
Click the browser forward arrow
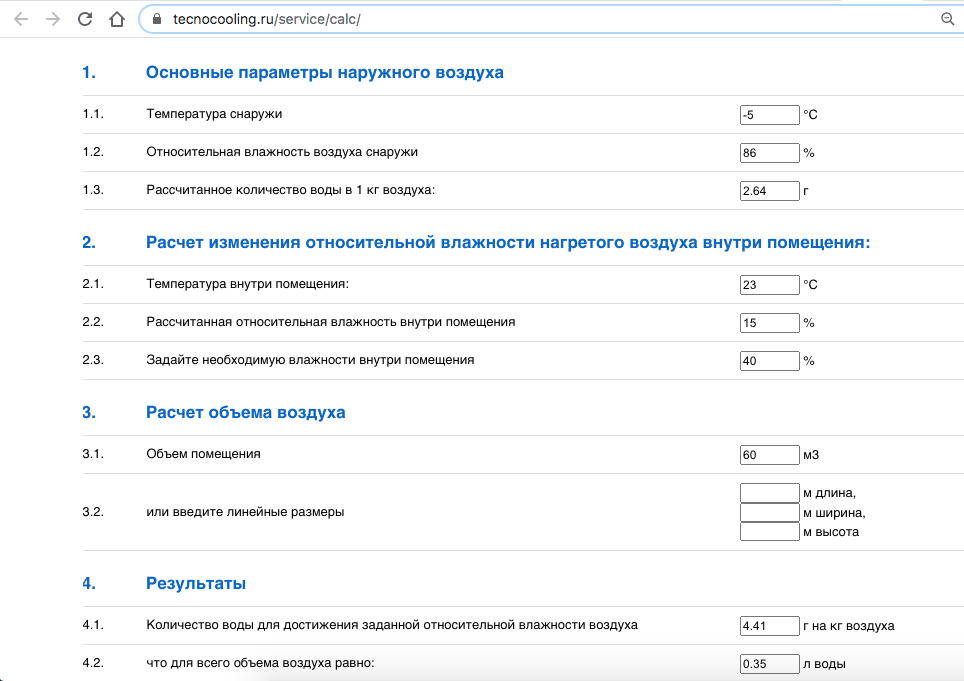tap(52, 19)
